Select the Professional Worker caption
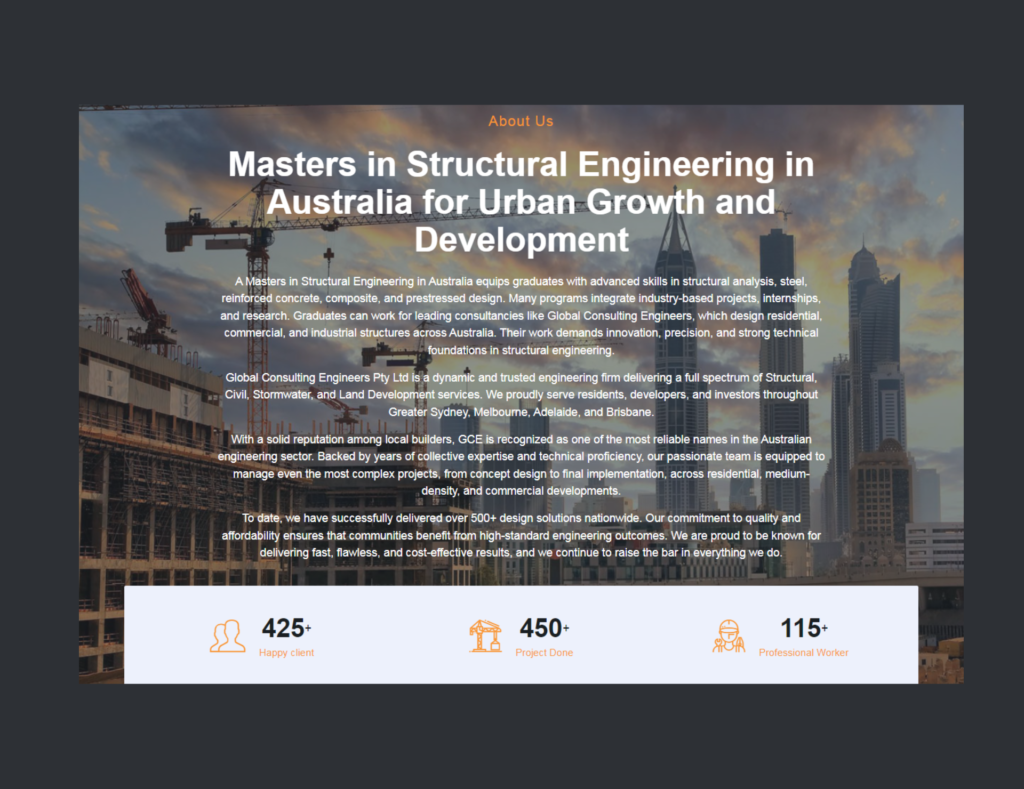1024x789 pixels. [803, 653]
